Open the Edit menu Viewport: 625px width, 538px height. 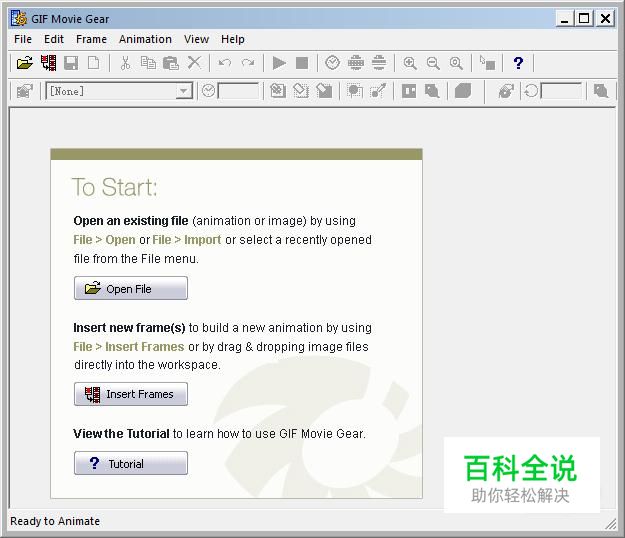pos(54,39)
